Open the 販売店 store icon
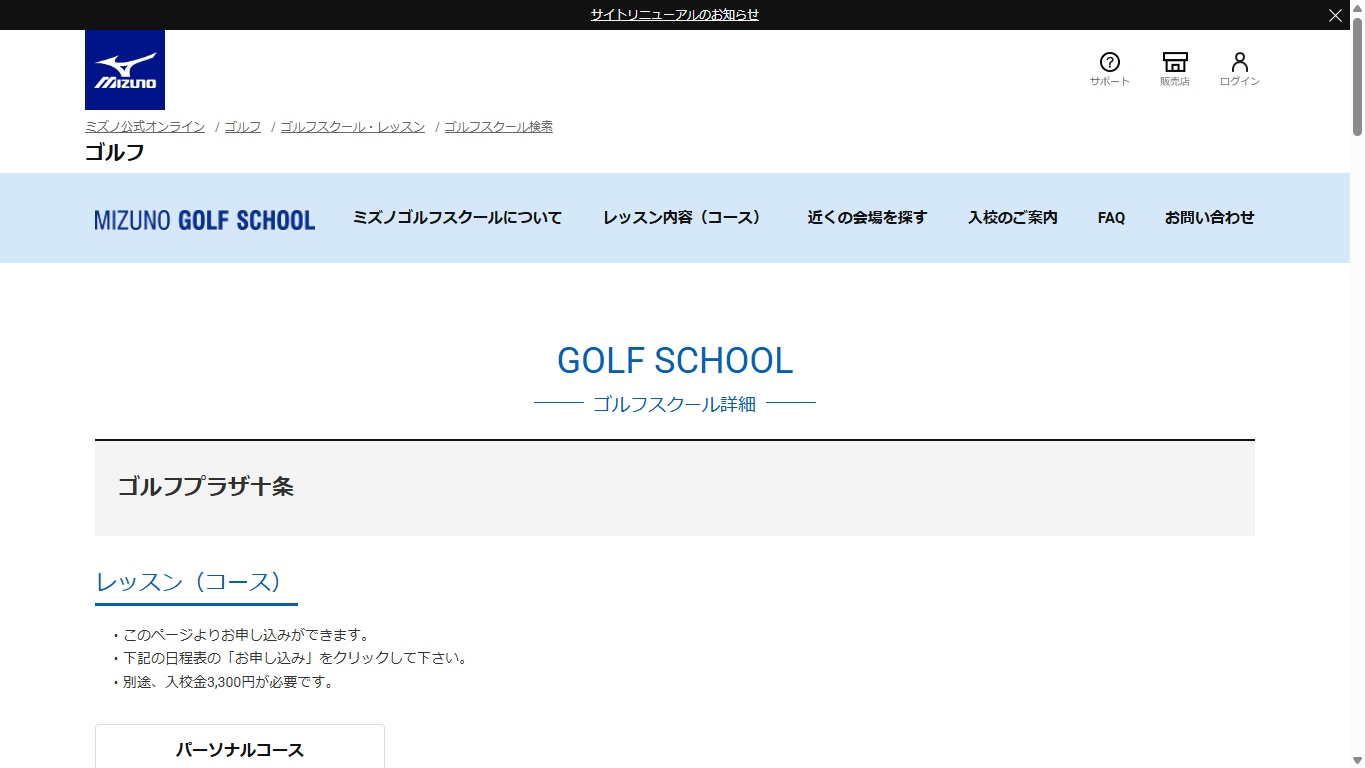Screen dimensions: 1365x768 [x=1175, y=69]
